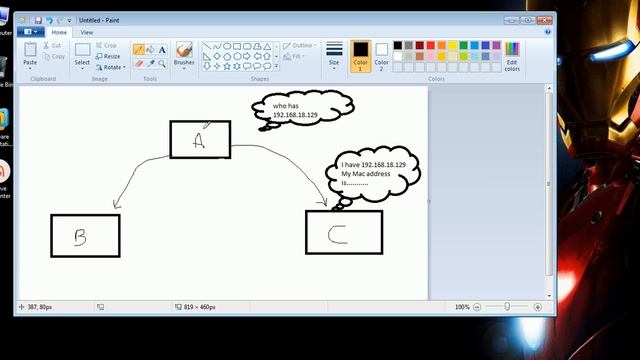This screenshot has width=640, height=360.
Task: Choose the Five-point star shape
Action: (227, 66)
